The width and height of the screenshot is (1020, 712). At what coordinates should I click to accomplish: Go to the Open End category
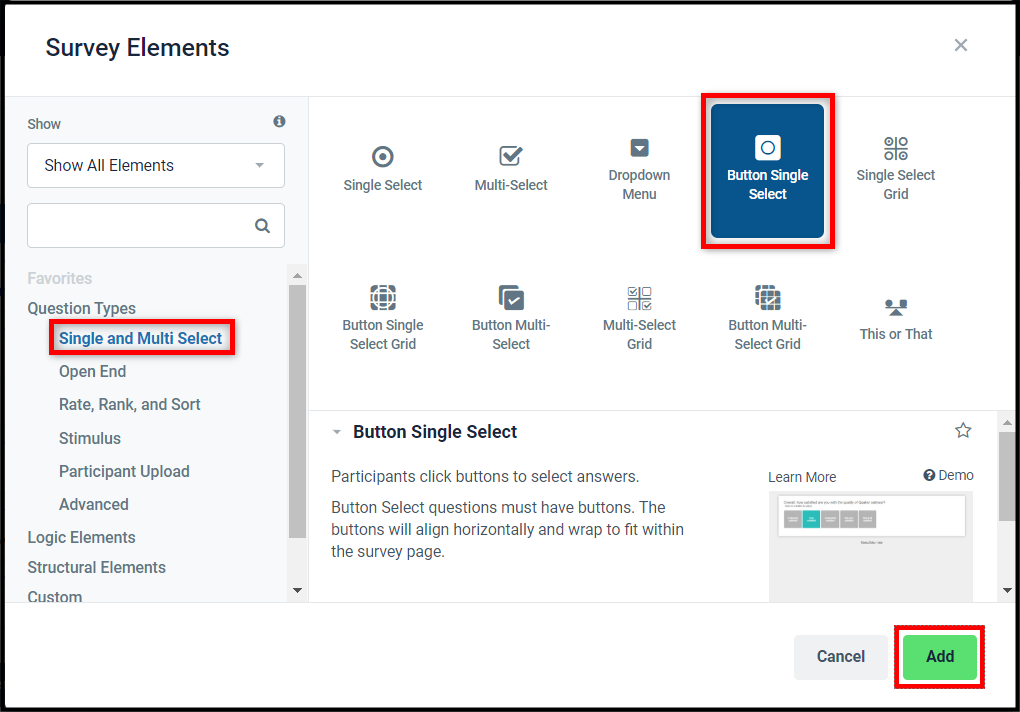coord(92,372)
